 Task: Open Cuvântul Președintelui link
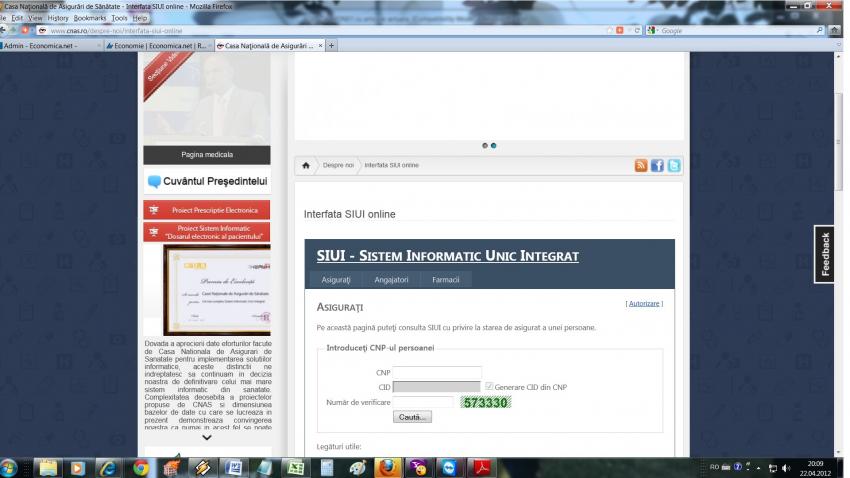(x=208, y=181)
